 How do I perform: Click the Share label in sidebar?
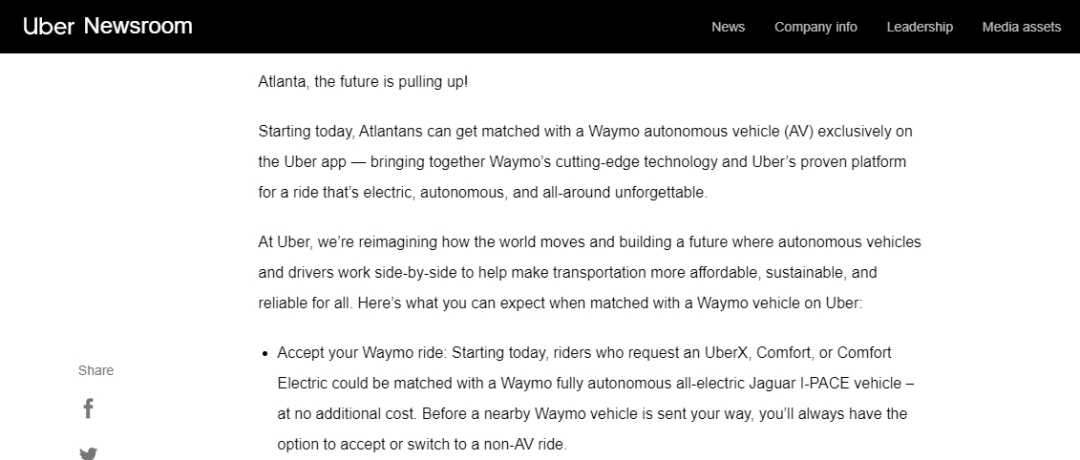[x=96, y=370]
